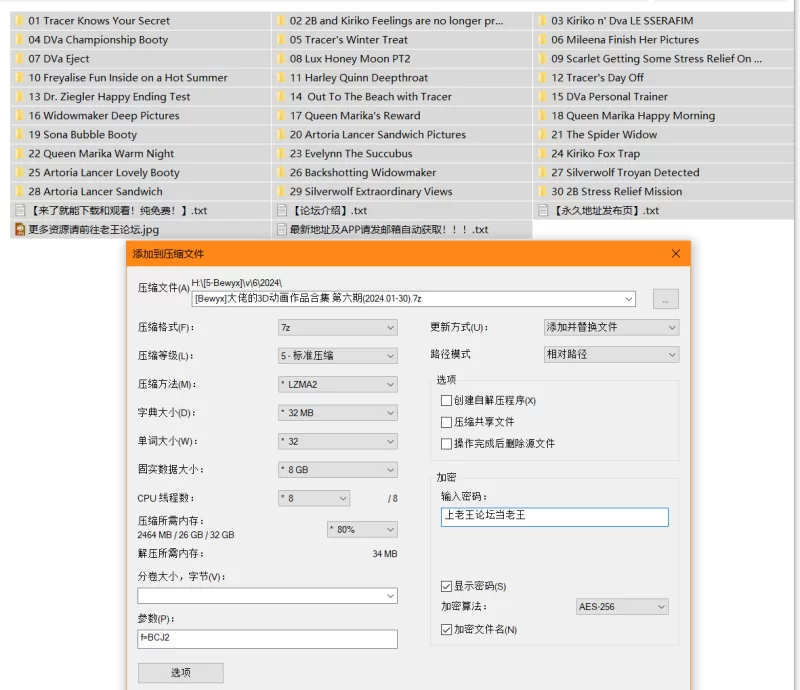Close the 添加到压缩文件 dialog
This screenshot has height=690, width=800.
point(676,254)
